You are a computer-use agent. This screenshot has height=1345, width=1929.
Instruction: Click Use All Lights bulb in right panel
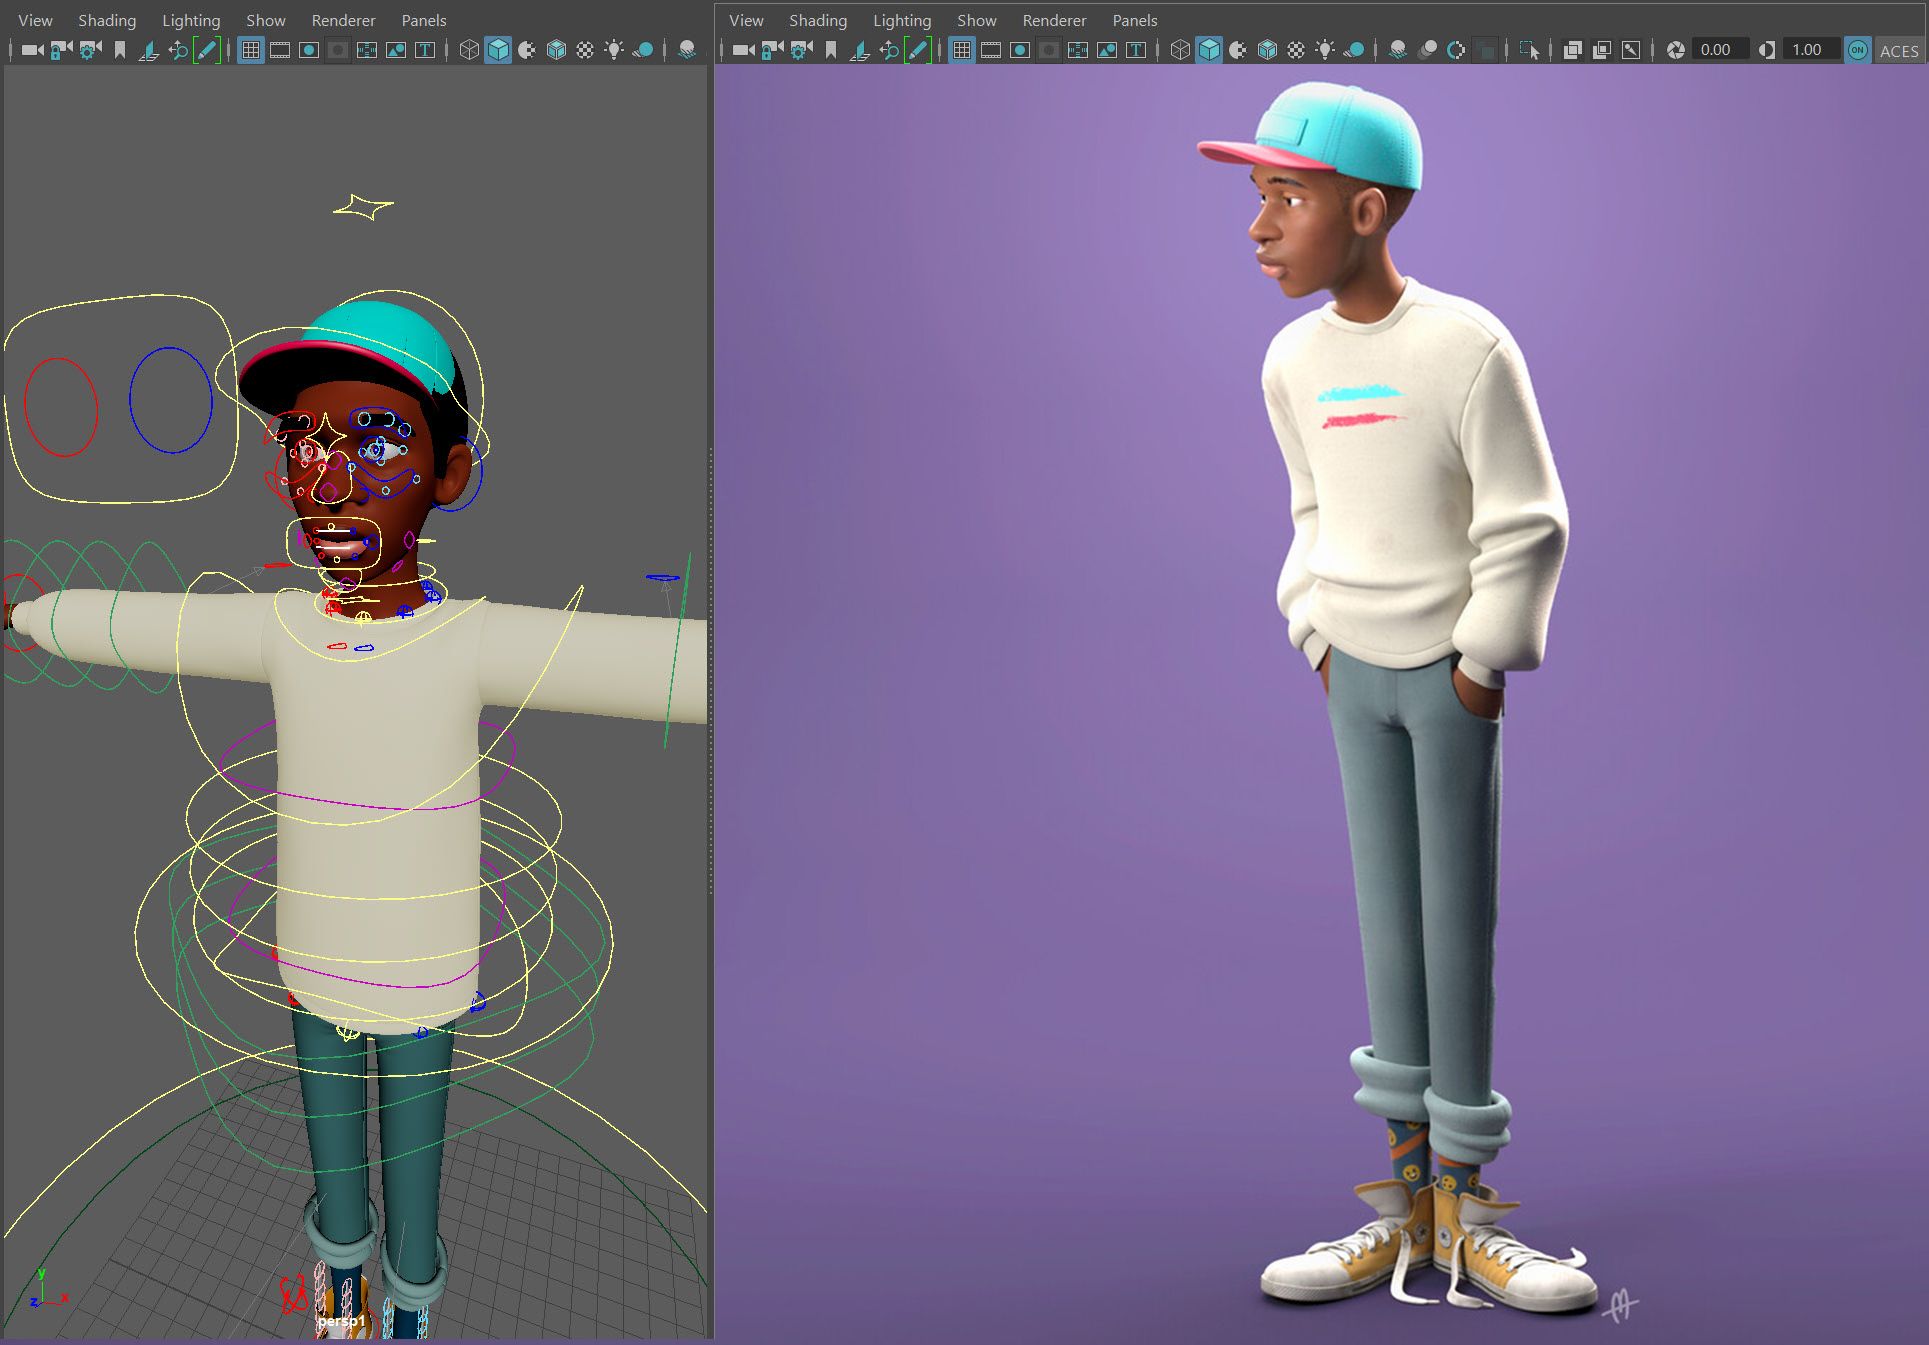coord(1325,50)
